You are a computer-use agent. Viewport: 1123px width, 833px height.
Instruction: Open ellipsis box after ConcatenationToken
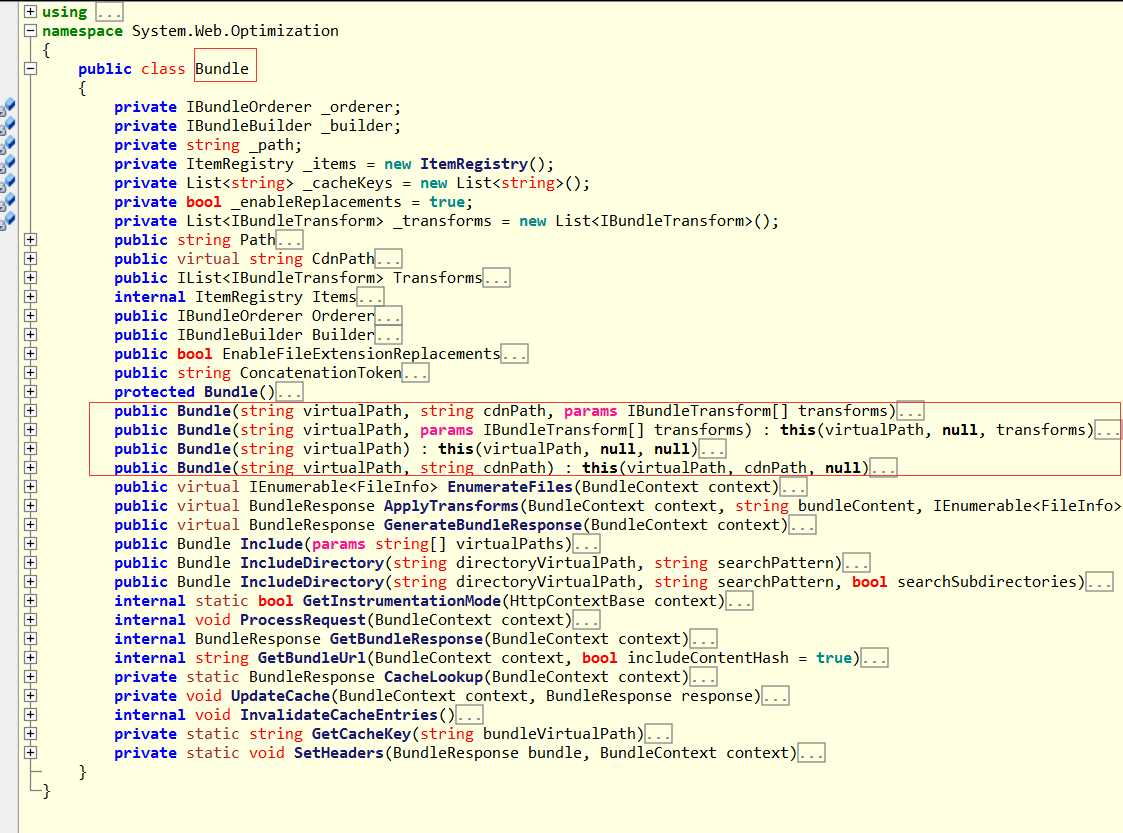[x=415, y=372]
